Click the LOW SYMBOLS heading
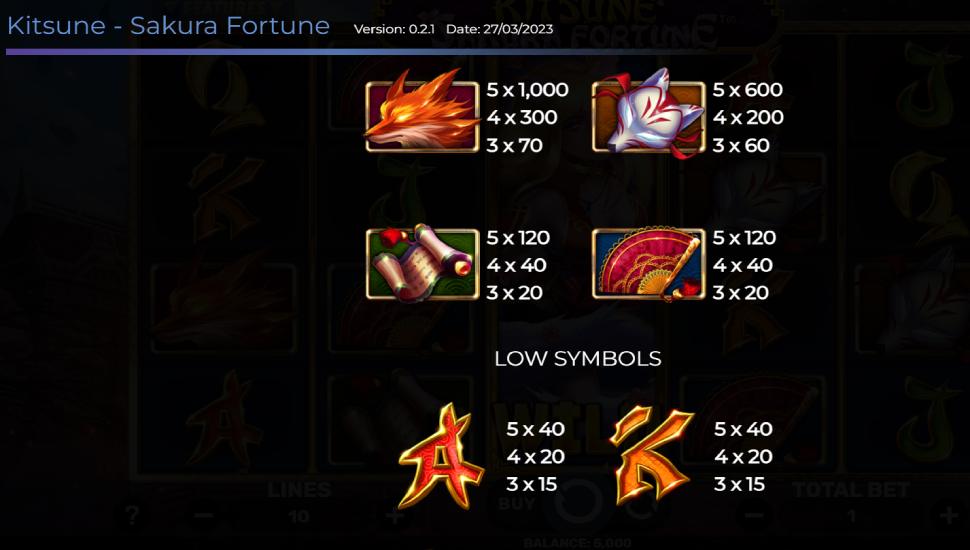Viewport: 970px width, 550px height. coord(578,358)
